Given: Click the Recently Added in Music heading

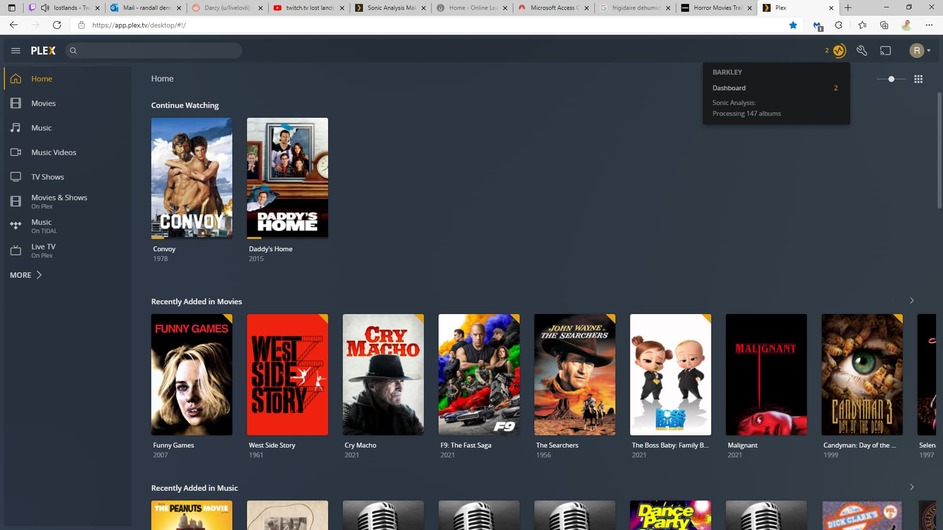Looking at the screenshot, I should pyautogui.click(x=194, y=488).
